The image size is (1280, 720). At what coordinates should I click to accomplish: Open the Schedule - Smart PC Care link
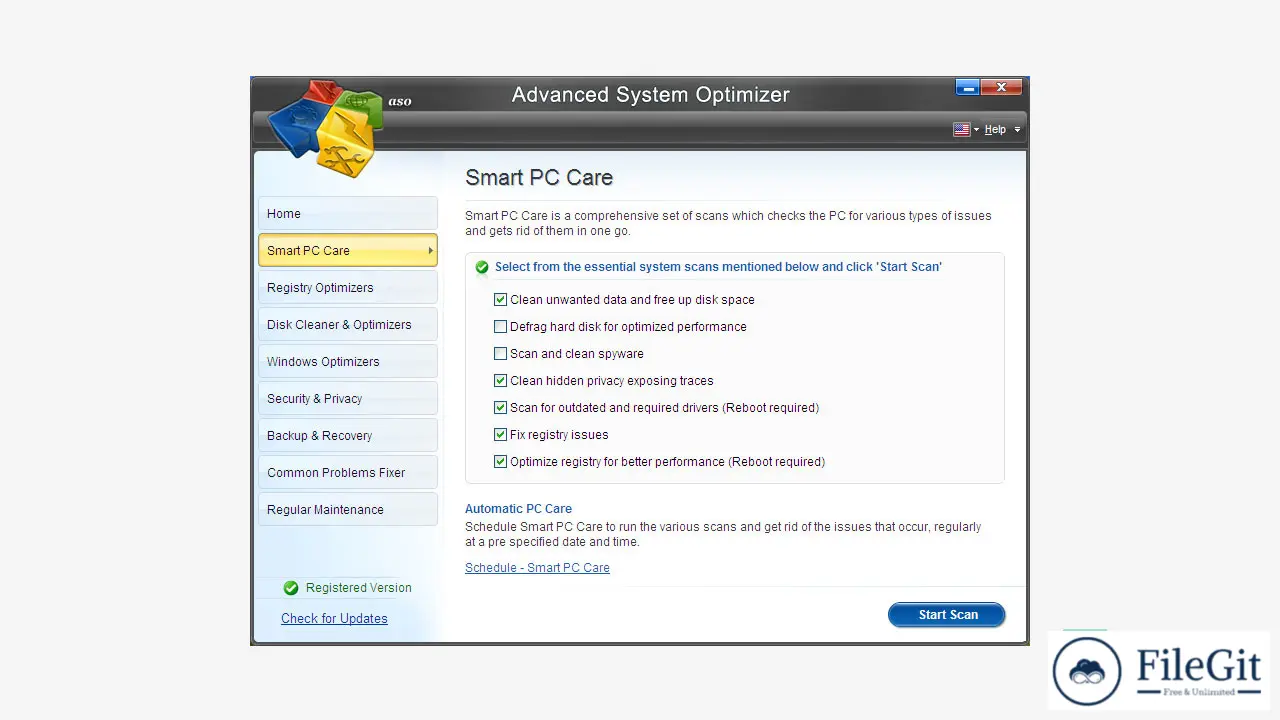(x=537, y=567)
